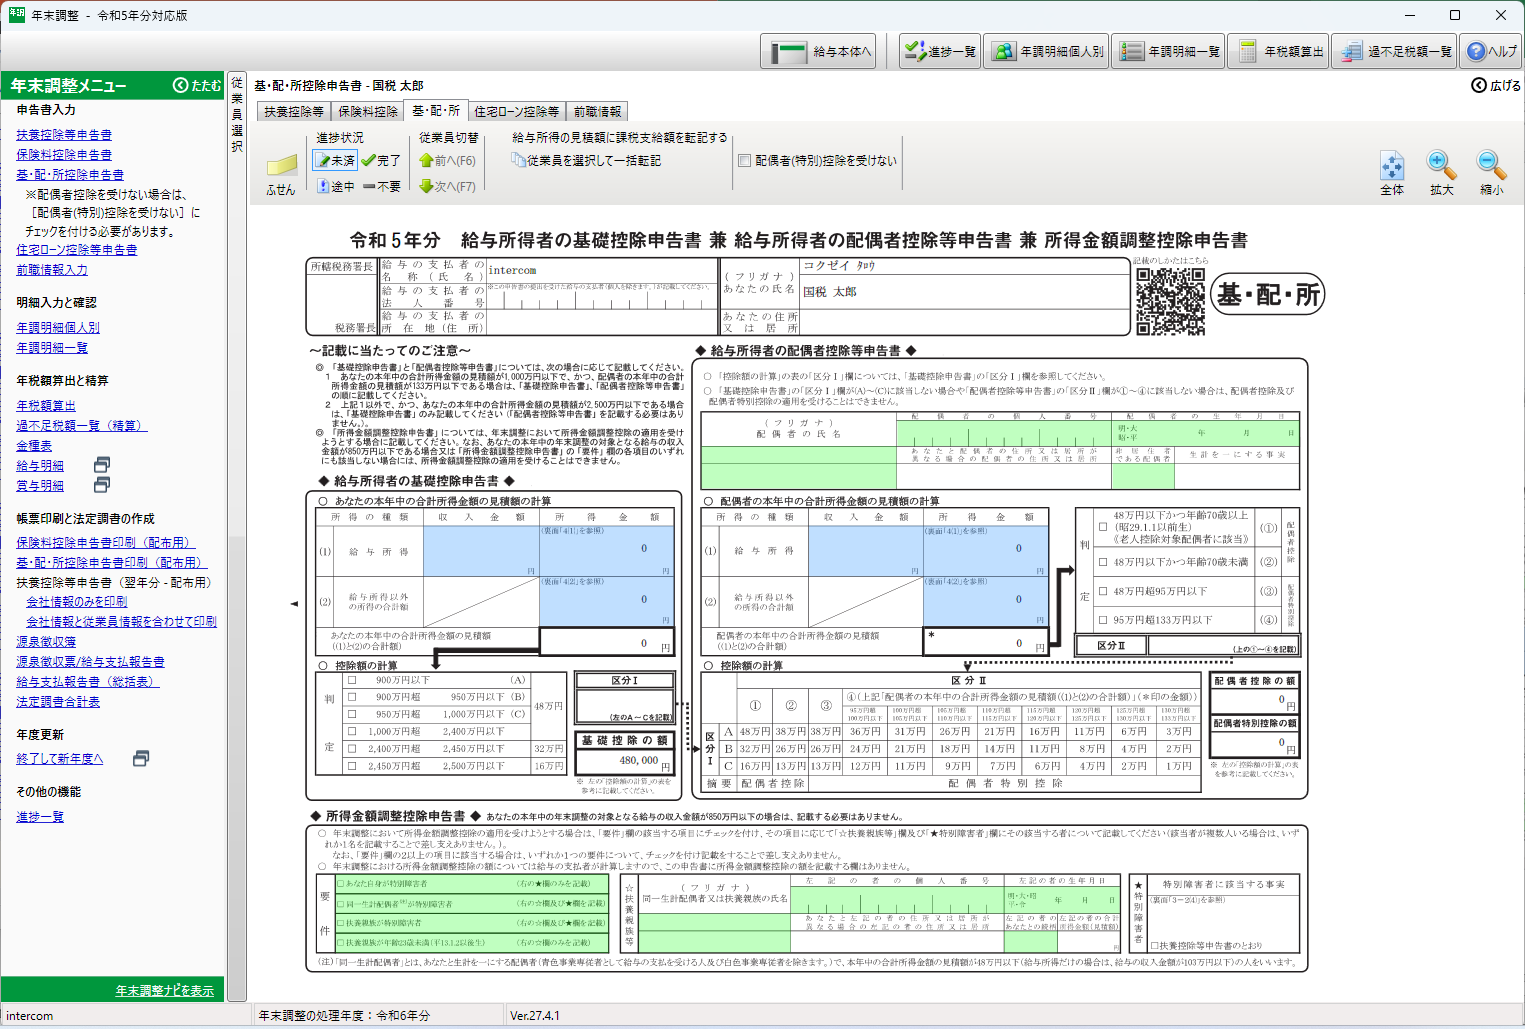Click the 給与所得 収入金額 input cell

pyautogui.click(x=480, y=550)
